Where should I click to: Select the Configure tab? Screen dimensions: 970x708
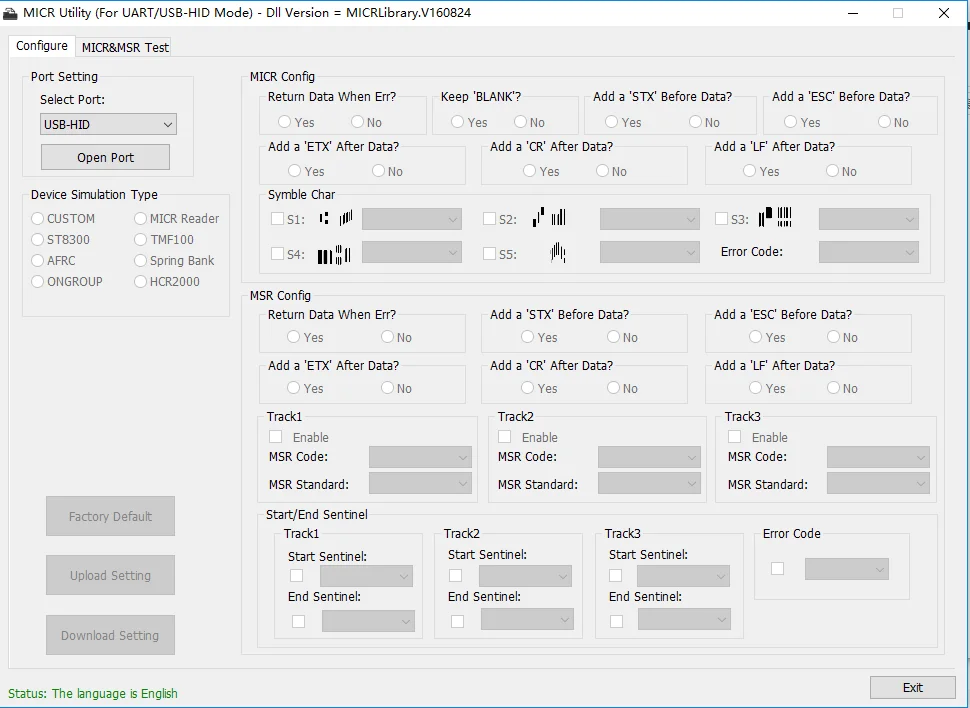pyautogui.click(x=42, y=46)
